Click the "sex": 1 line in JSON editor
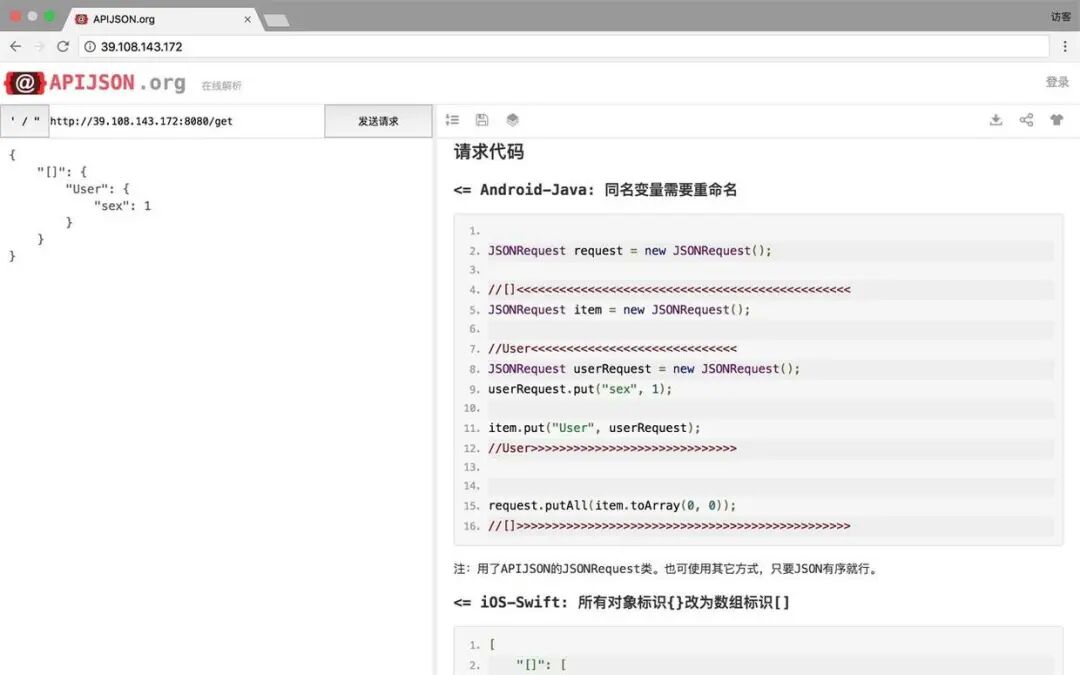The height and width of the screenshot is (675, 1080). tap(123, 205)
